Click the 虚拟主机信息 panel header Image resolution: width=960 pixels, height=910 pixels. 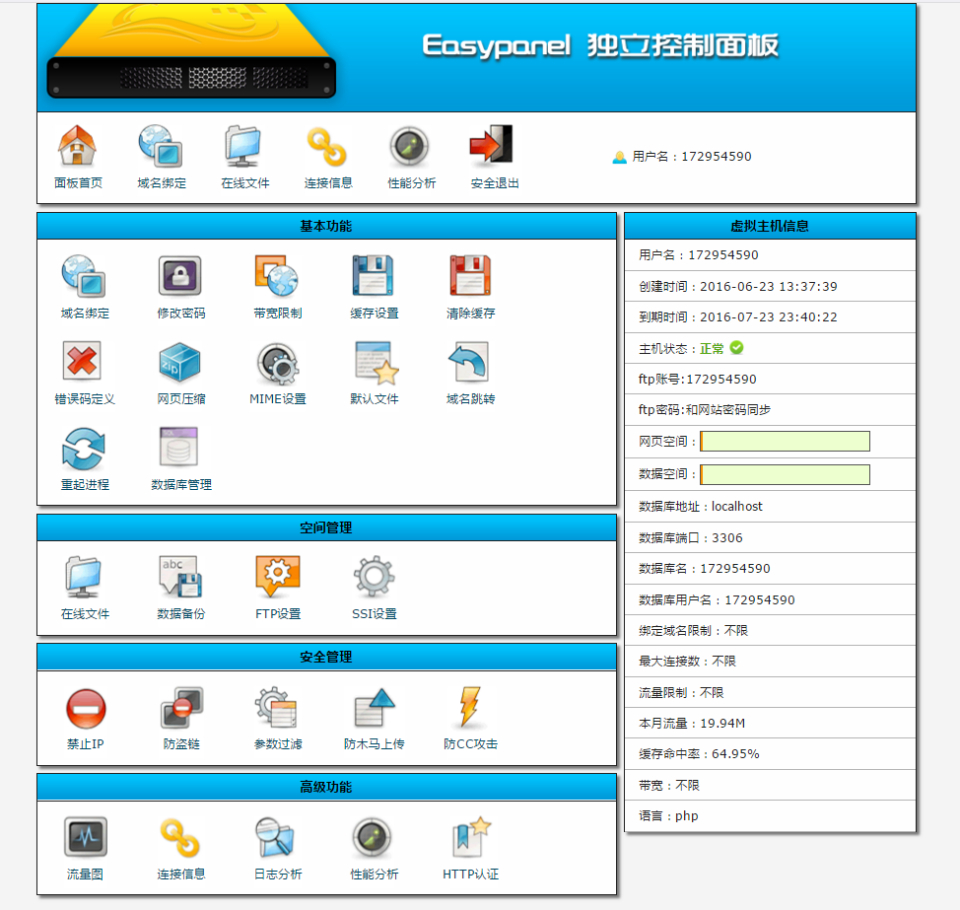(x=770, y=226)
